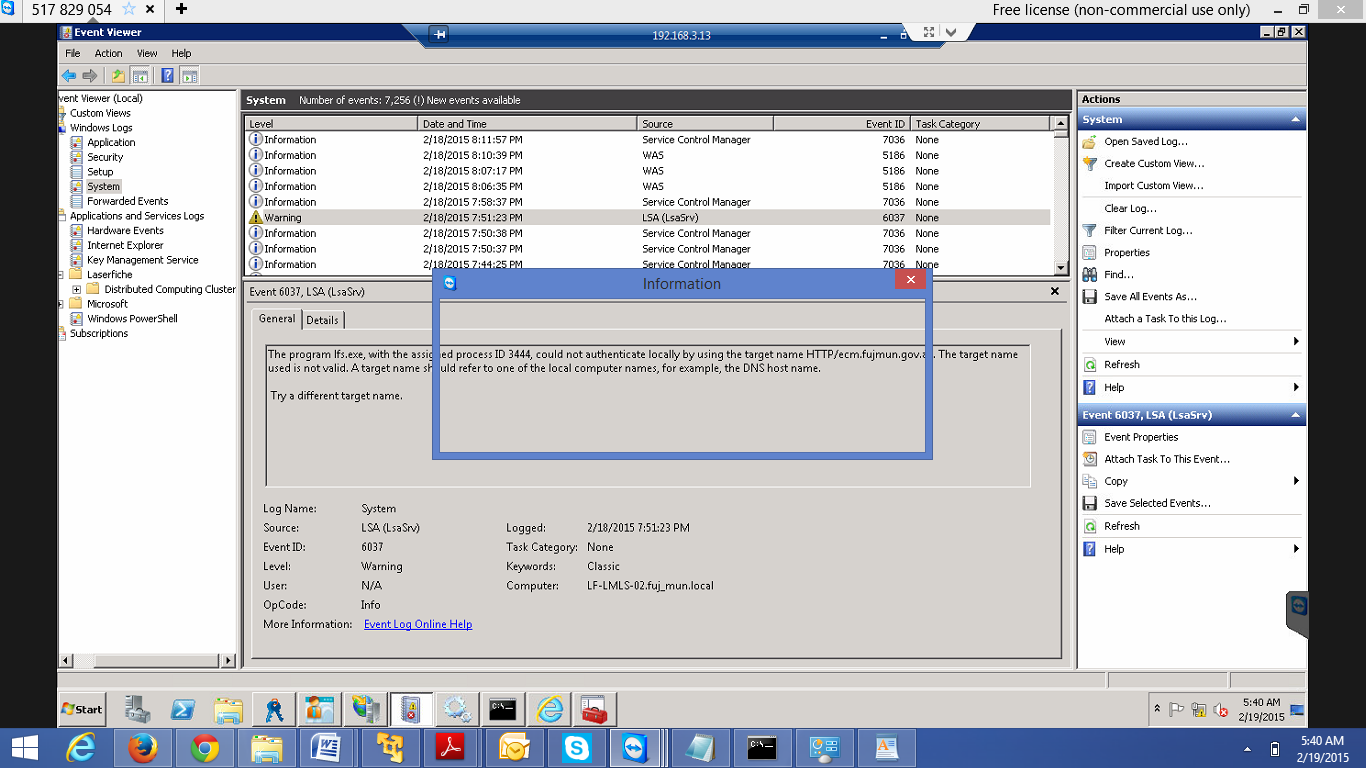Open Firefox from the Windows taskbar
The width and height of the screenshot is (1366, 768).
point(143,748)
